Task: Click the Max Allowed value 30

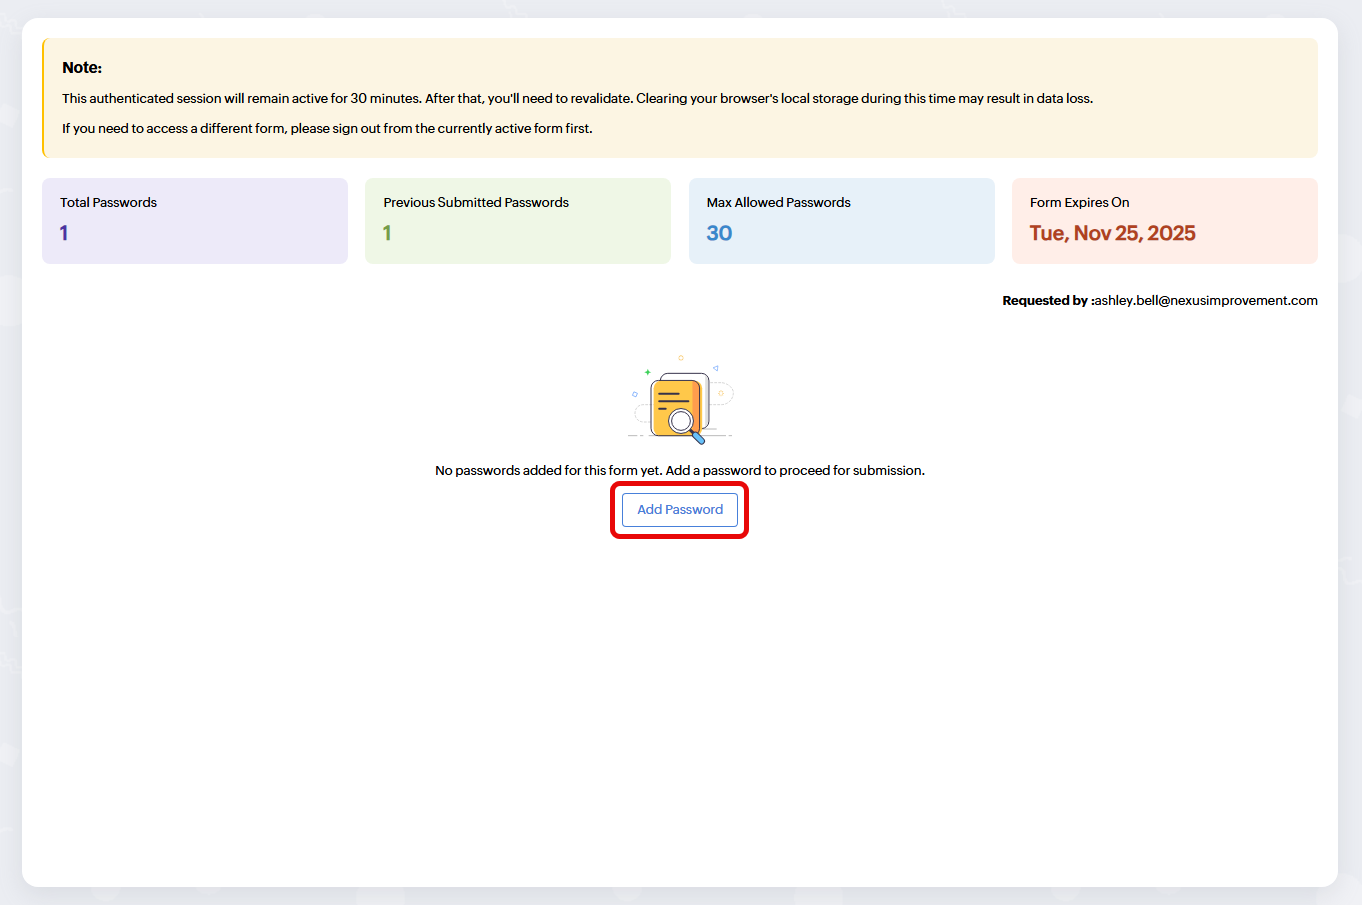Action: pyautogui.click(x=719, y=233)
